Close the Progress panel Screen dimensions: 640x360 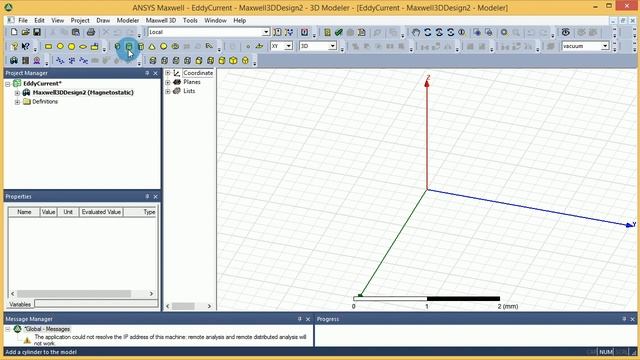(x=633, y=319)
